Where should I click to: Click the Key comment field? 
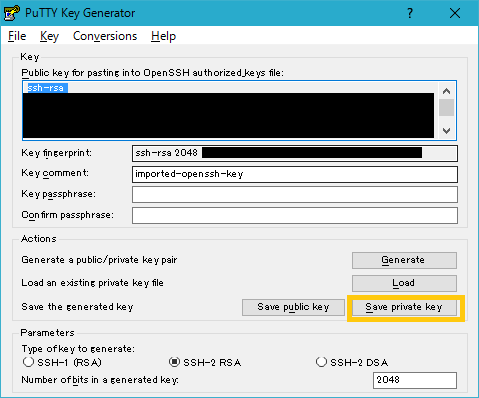[x=295, y=174]
